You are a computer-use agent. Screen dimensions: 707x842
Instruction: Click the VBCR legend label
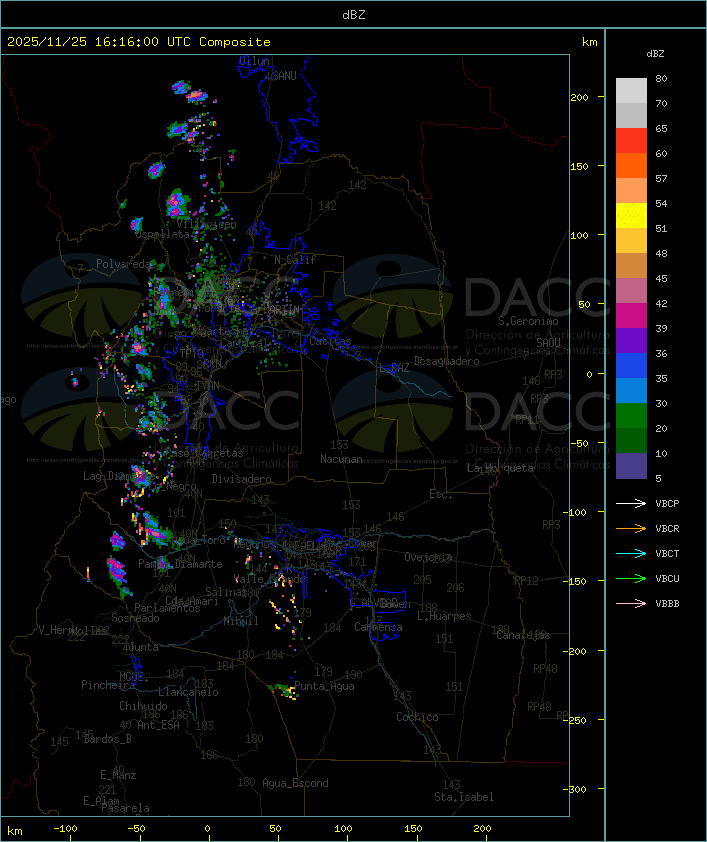pos(667,528)
